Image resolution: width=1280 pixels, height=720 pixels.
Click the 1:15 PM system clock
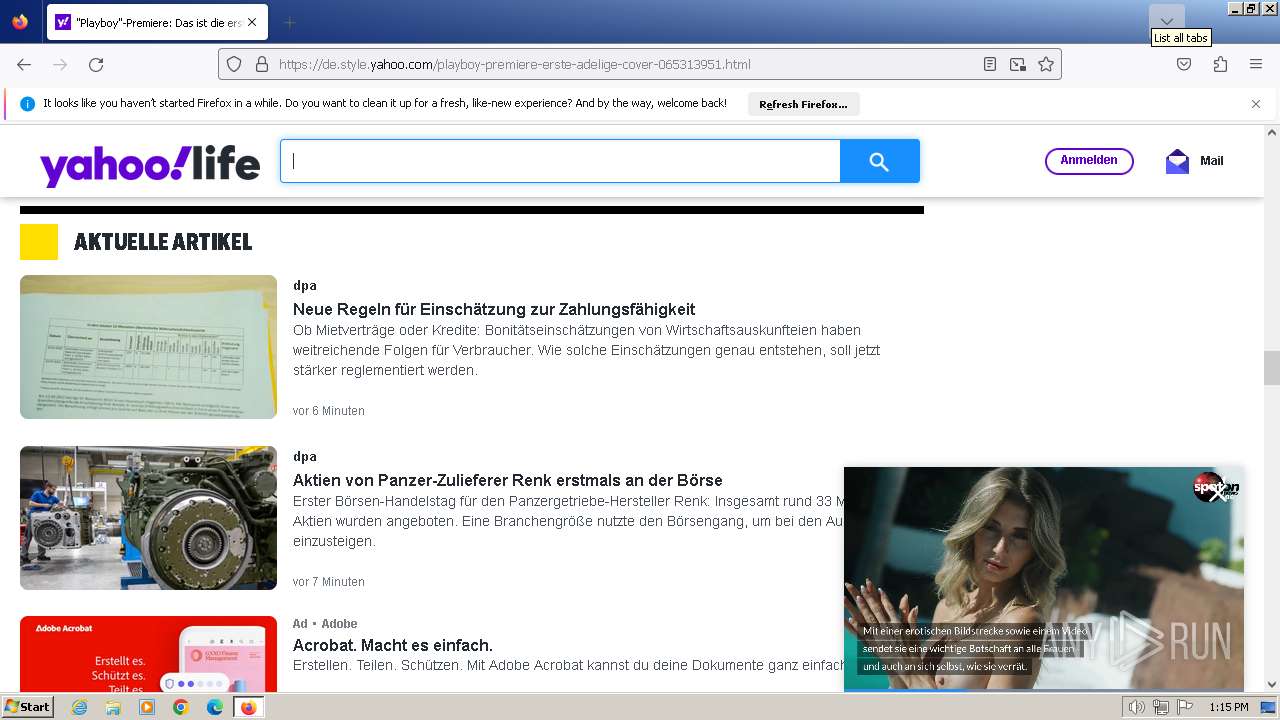click(1229, 707)
